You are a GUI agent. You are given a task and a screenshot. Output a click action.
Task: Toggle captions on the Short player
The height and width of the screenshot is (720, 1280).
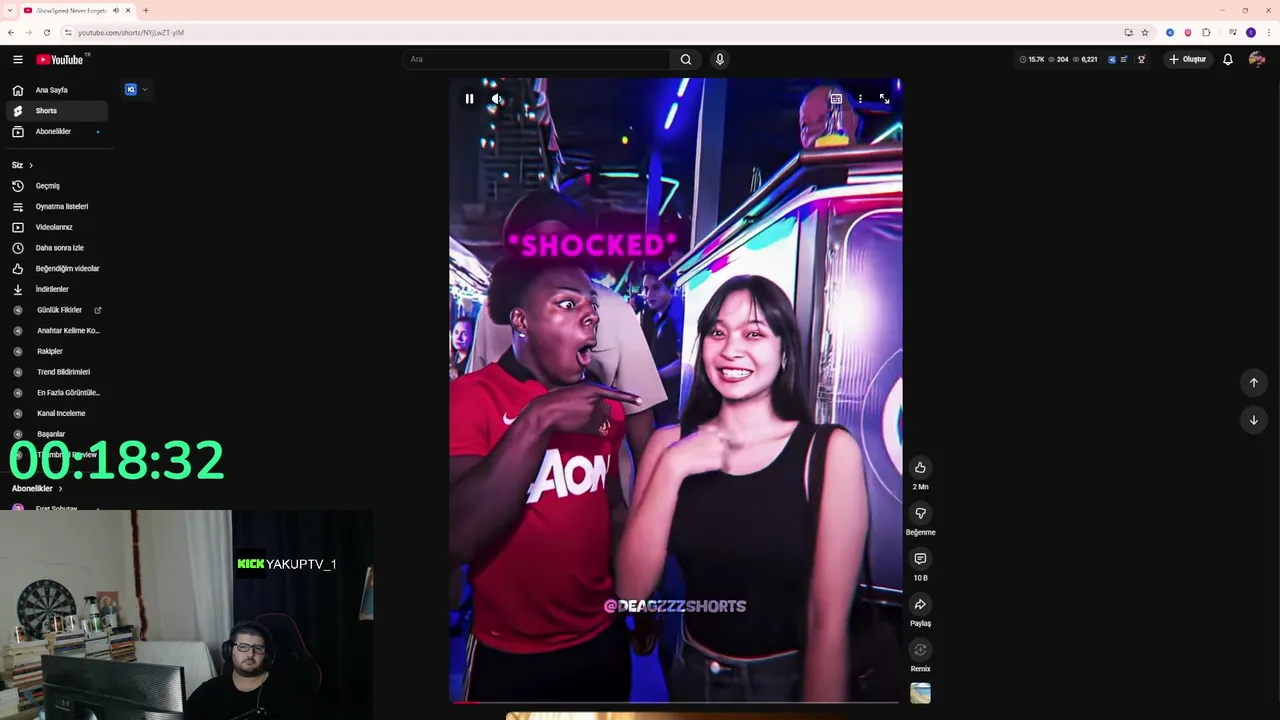[x=836, y=99]
